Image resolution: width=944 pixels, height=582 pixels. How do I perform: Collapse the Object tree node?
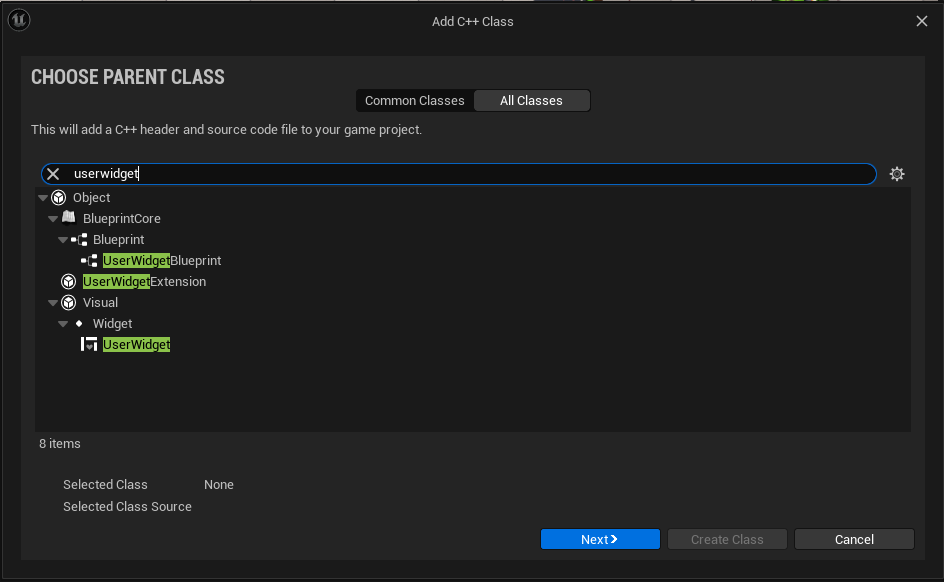pos(43,197)
